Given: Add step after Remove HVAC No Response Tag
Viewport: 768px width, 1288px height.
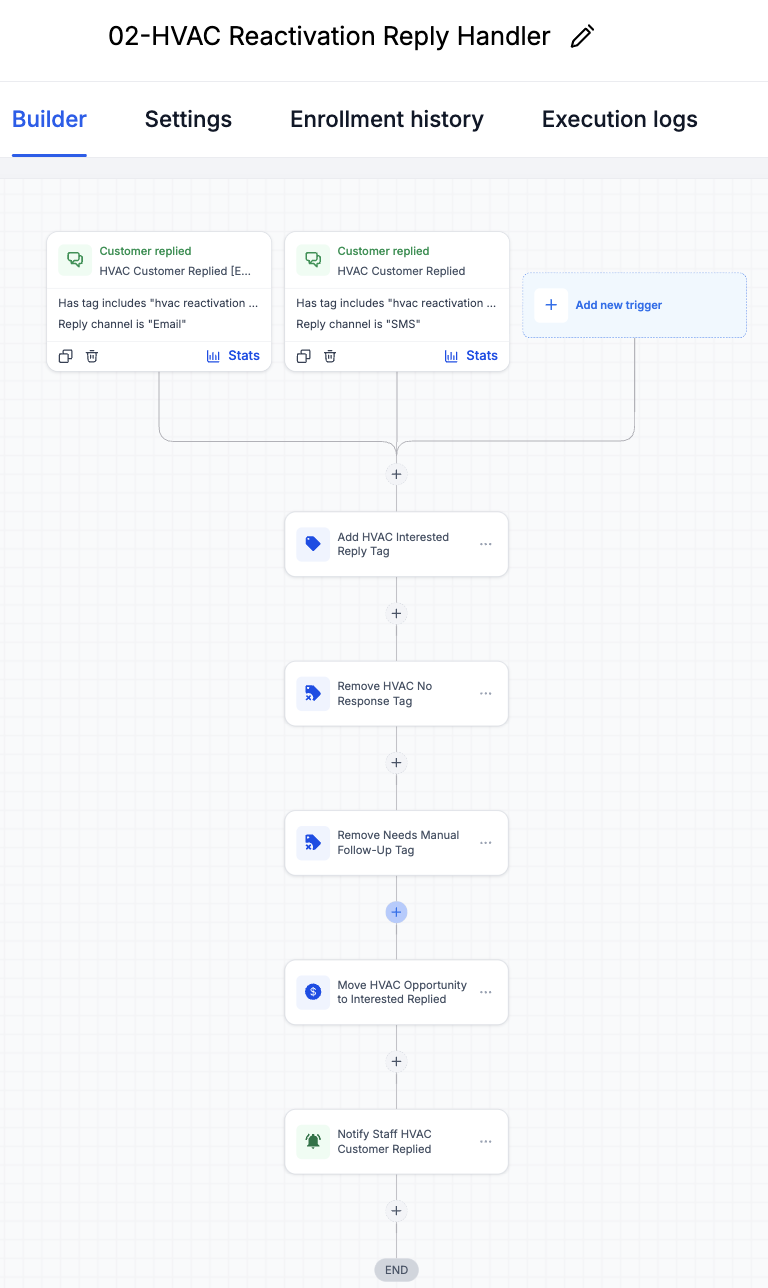Looking at the screenshot, I should [396, 763].
